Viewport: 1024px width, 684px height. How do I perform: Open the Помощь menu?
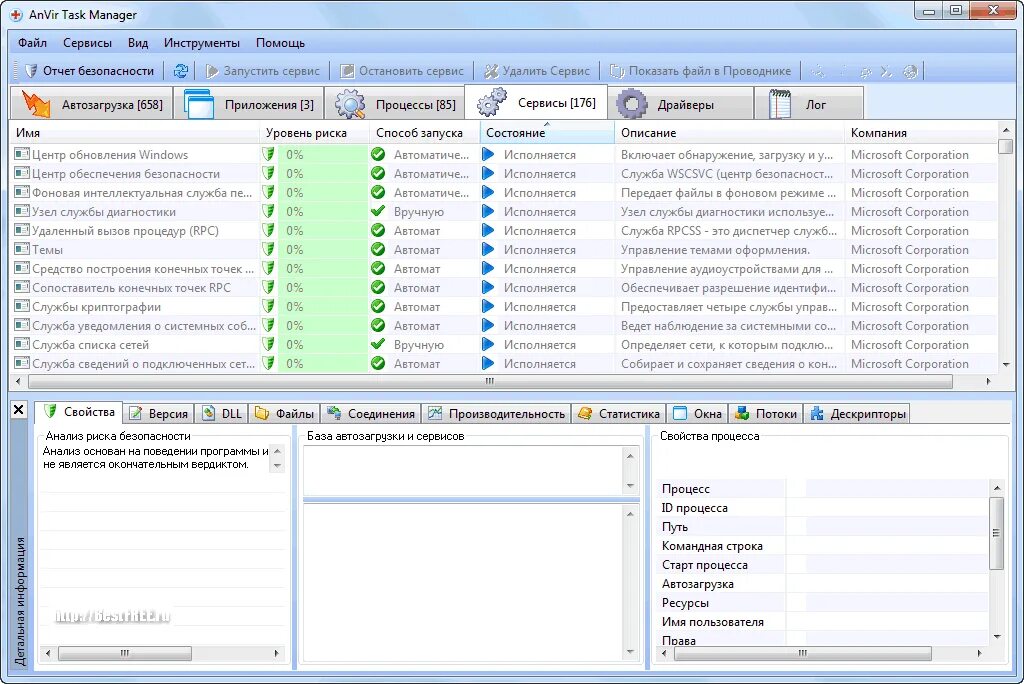280,42
